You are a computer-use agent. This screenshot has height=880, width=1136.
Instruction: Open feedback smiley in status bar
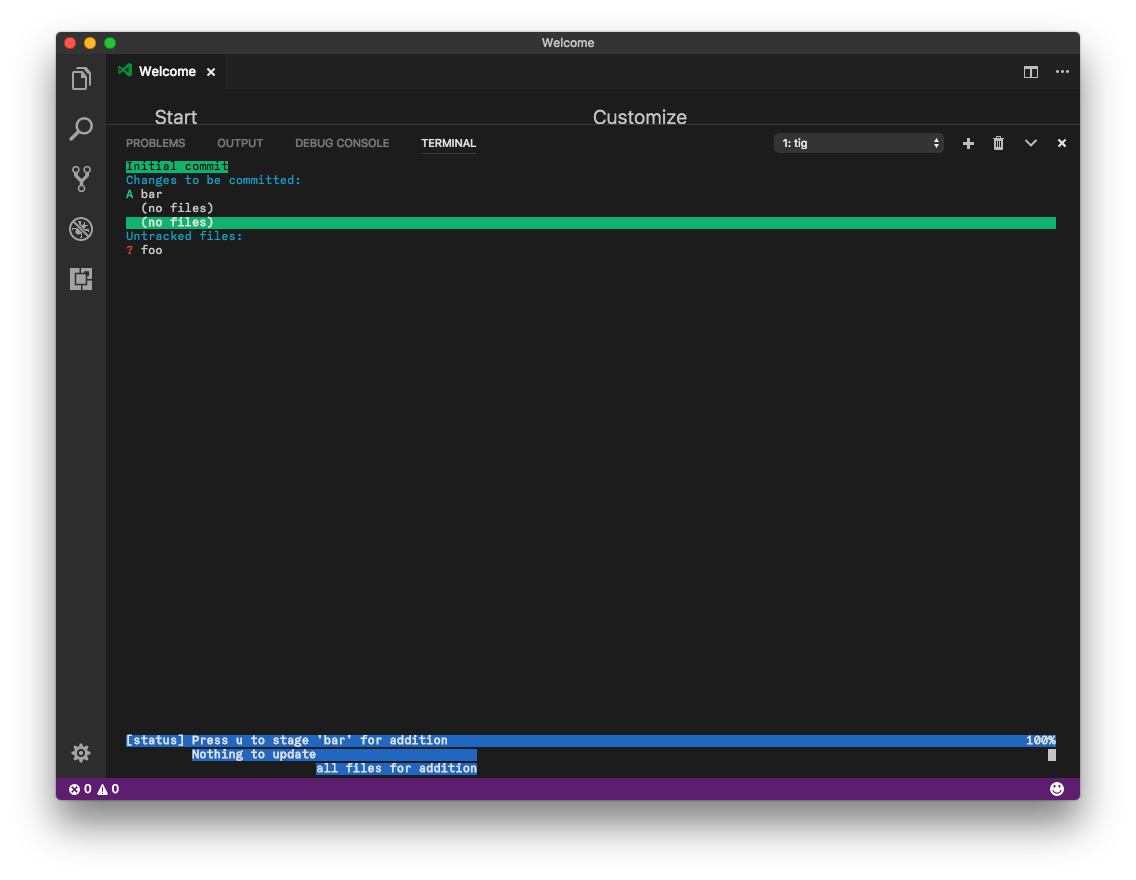coord(1056,789)
